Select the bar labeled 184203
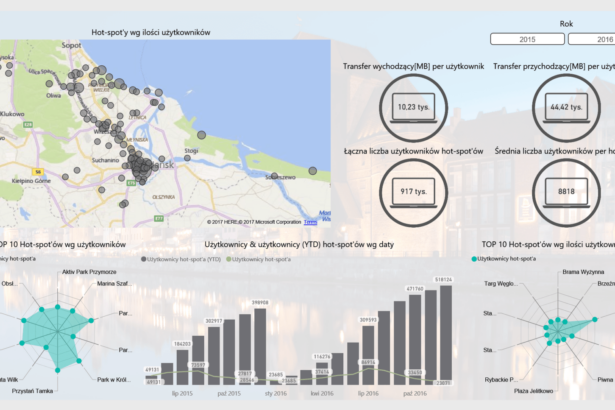The width and height of the screenshot is (615, 410). (x=182, y=367)
